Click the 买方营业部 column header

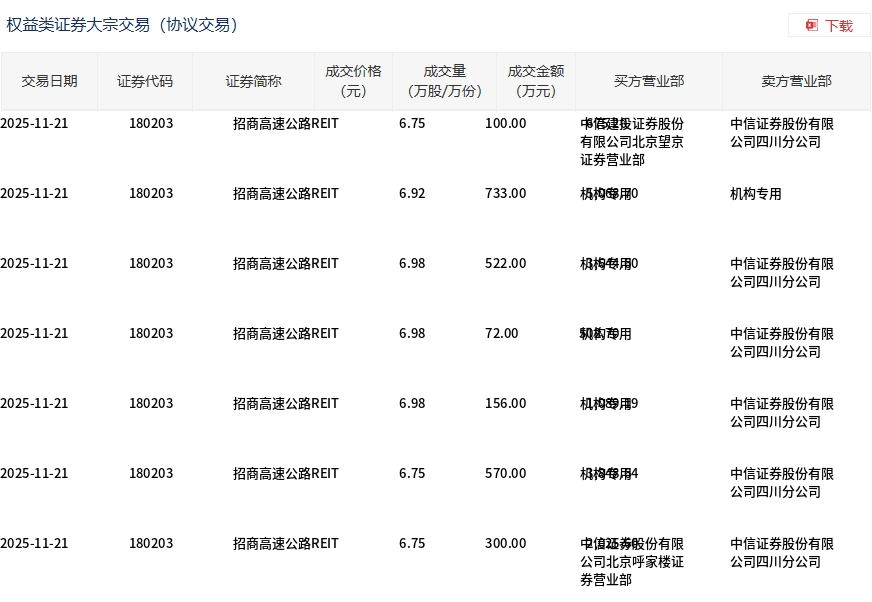(648, 82)
